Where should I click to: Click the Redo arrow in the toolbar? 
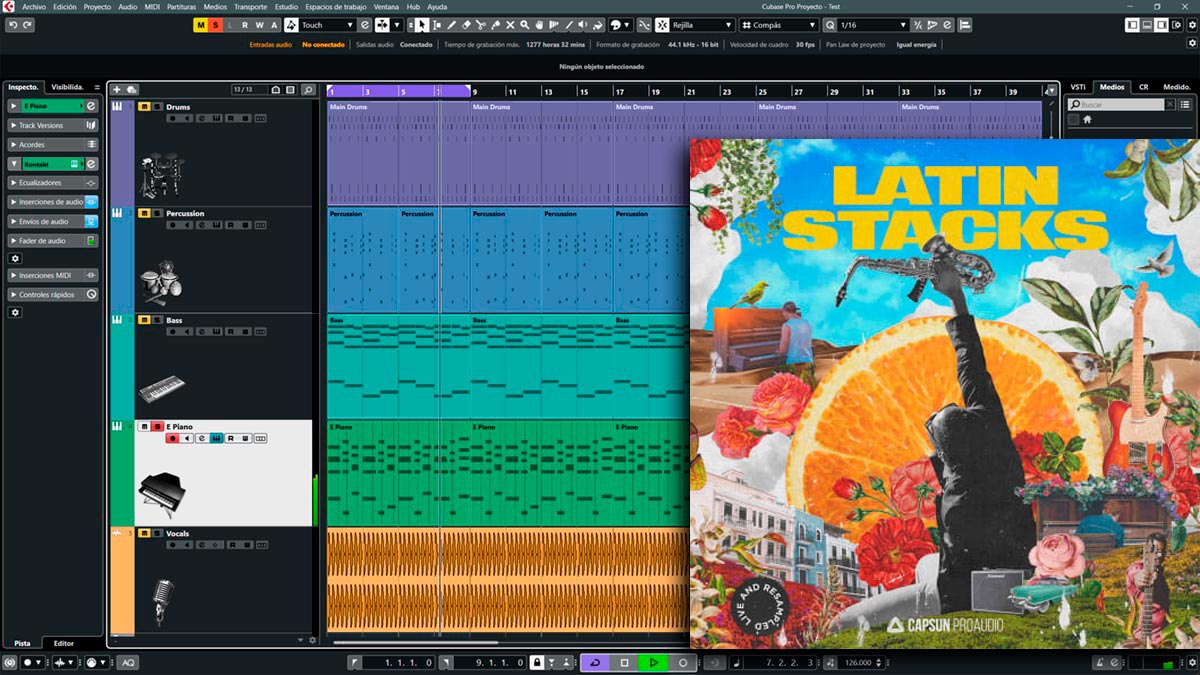28,25
